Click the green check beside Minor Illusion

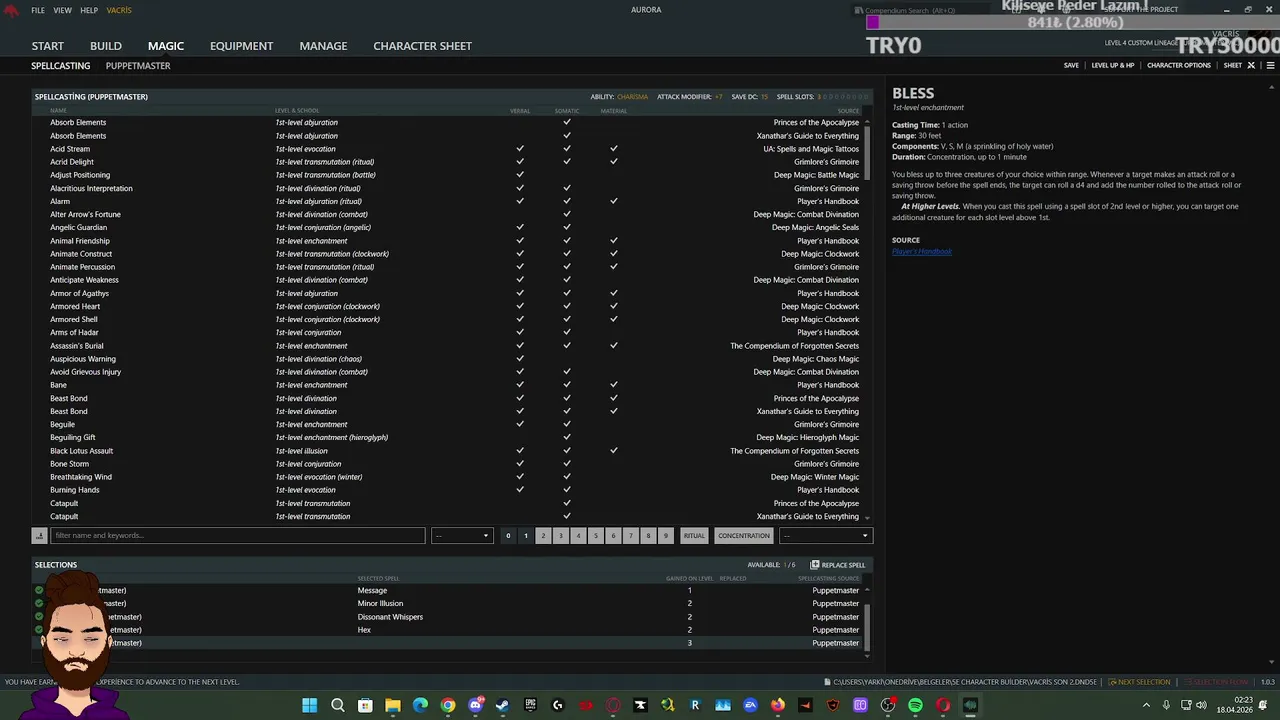pos(39,604)
